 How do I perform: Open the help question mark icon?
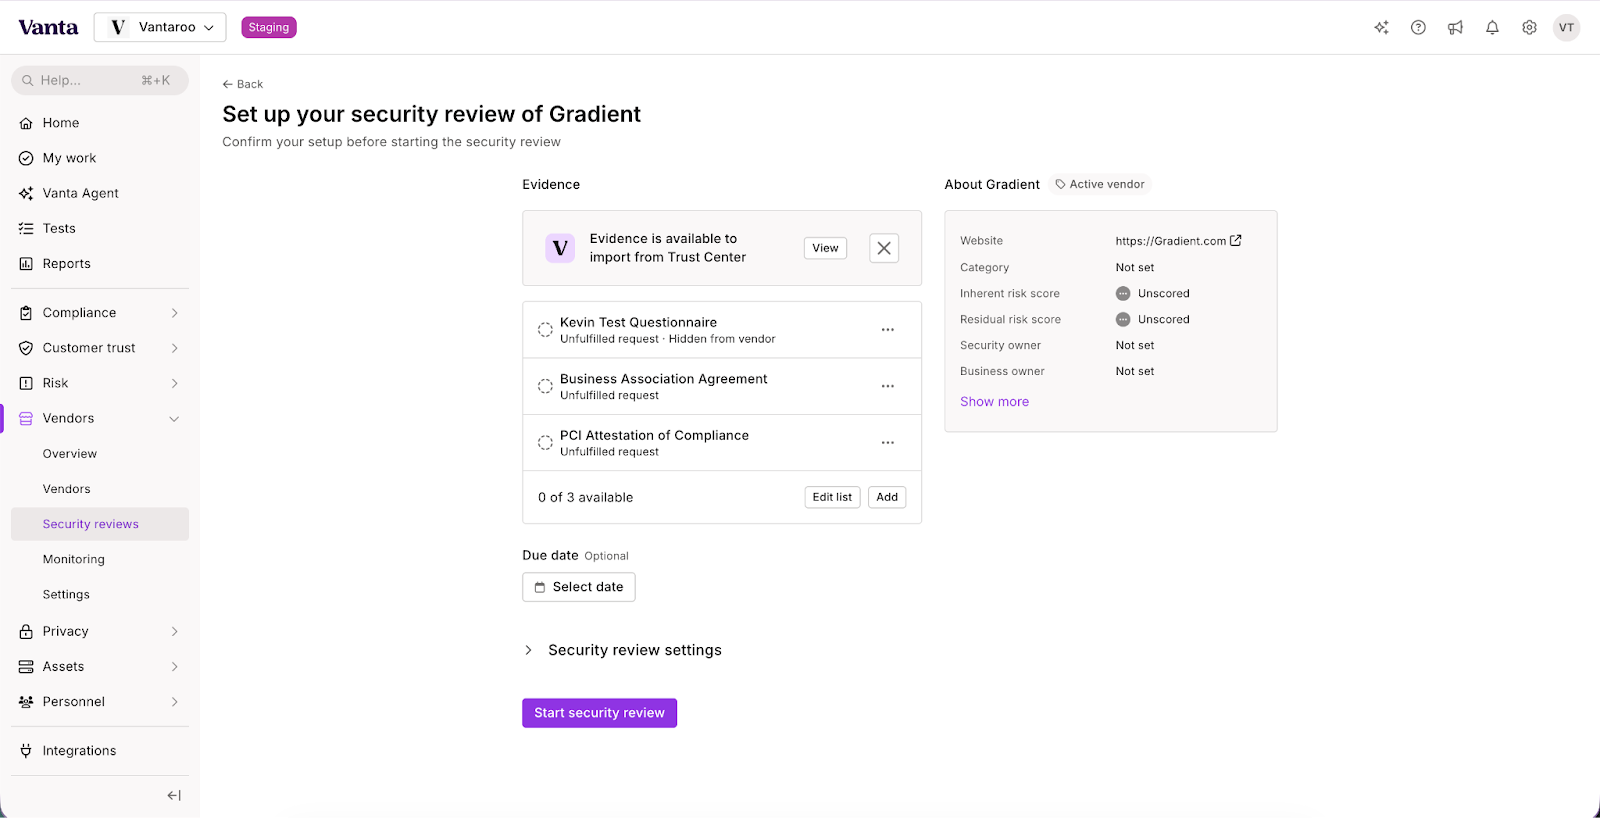[x=1418, y=28]
